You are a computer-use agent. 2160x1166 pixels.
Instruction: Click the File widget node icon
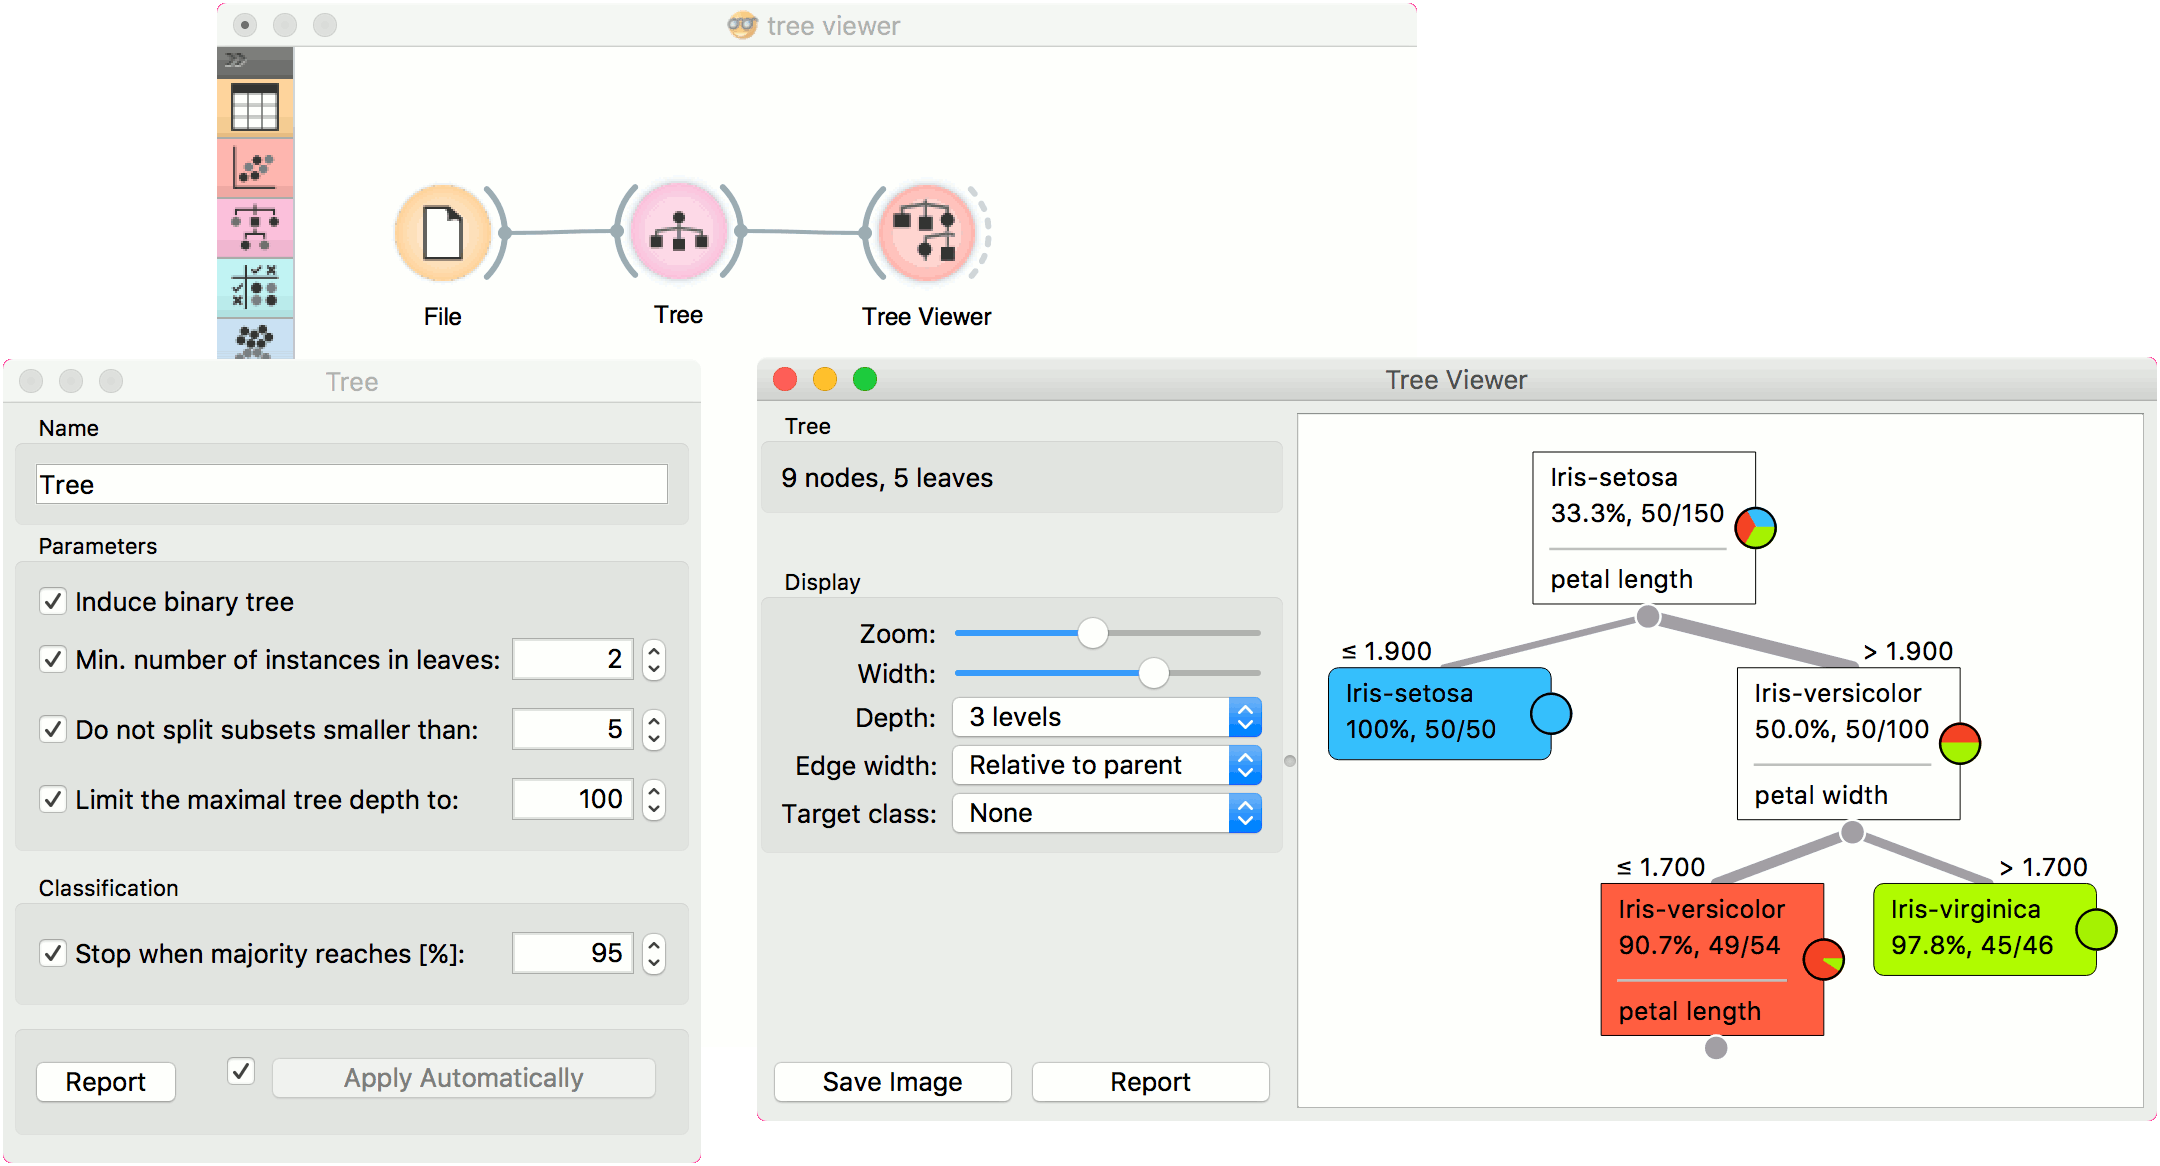coord(443,233)
